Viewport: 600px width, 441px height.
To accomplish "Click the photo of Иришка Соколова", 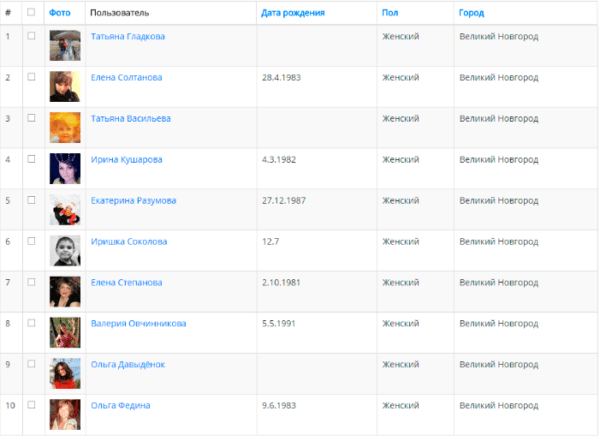I will pos(65,250).
